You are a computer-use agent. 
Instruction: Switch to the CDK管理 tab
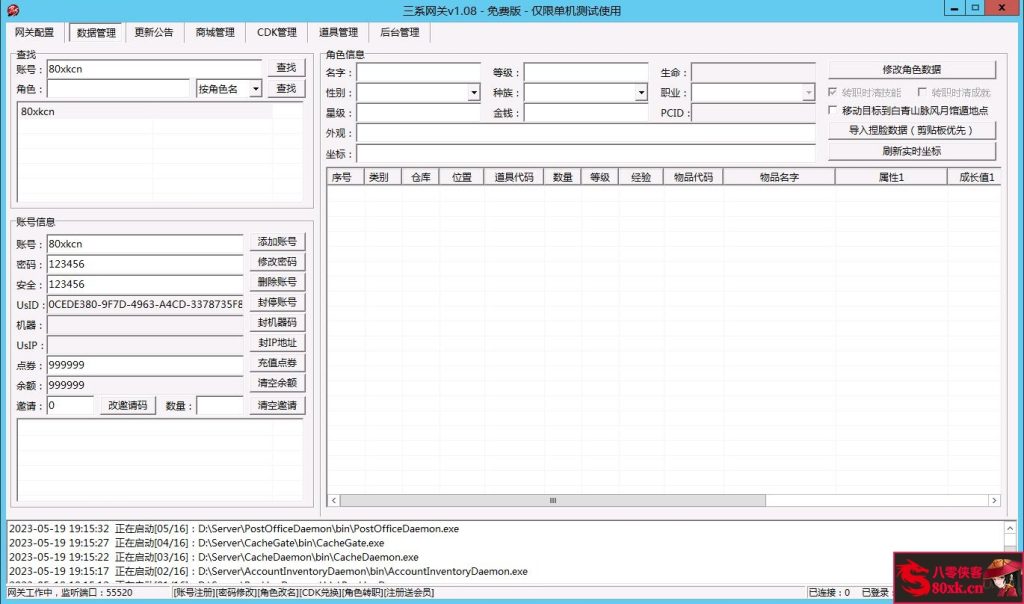coord(276,32)
